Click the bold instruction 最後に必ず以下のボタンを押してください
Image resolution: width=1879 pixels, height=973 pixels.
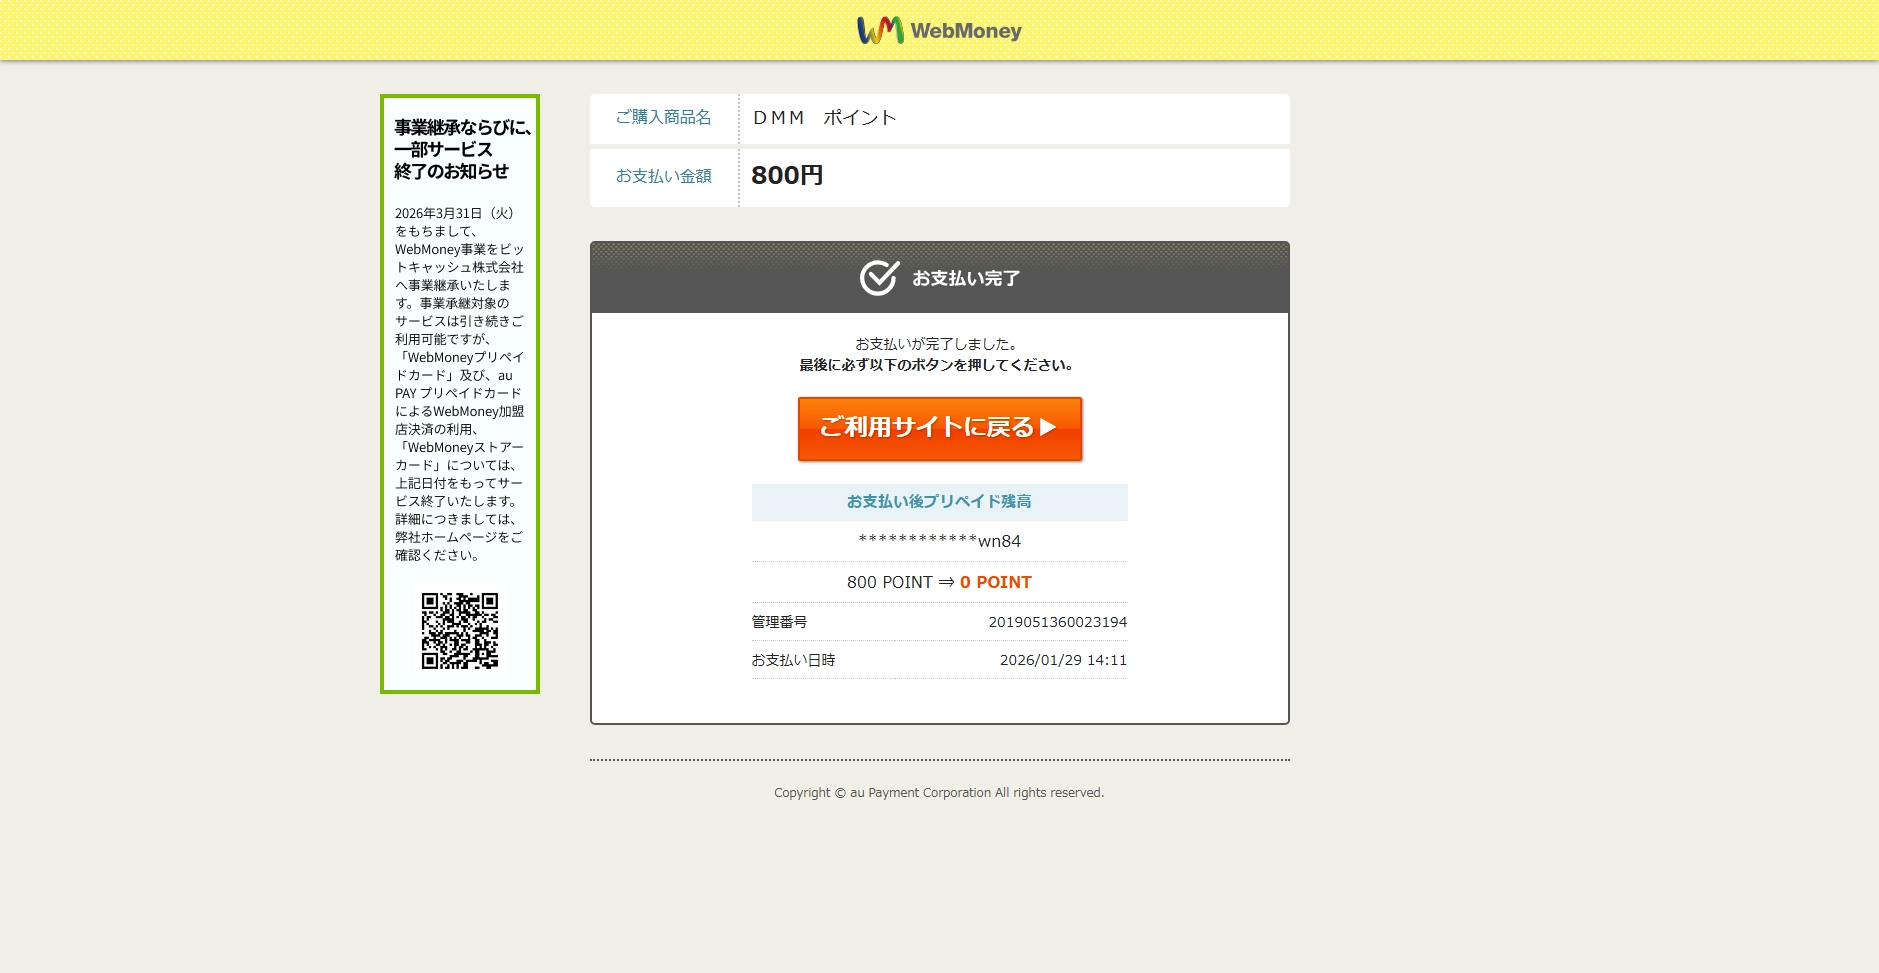(x=936, y=365)
